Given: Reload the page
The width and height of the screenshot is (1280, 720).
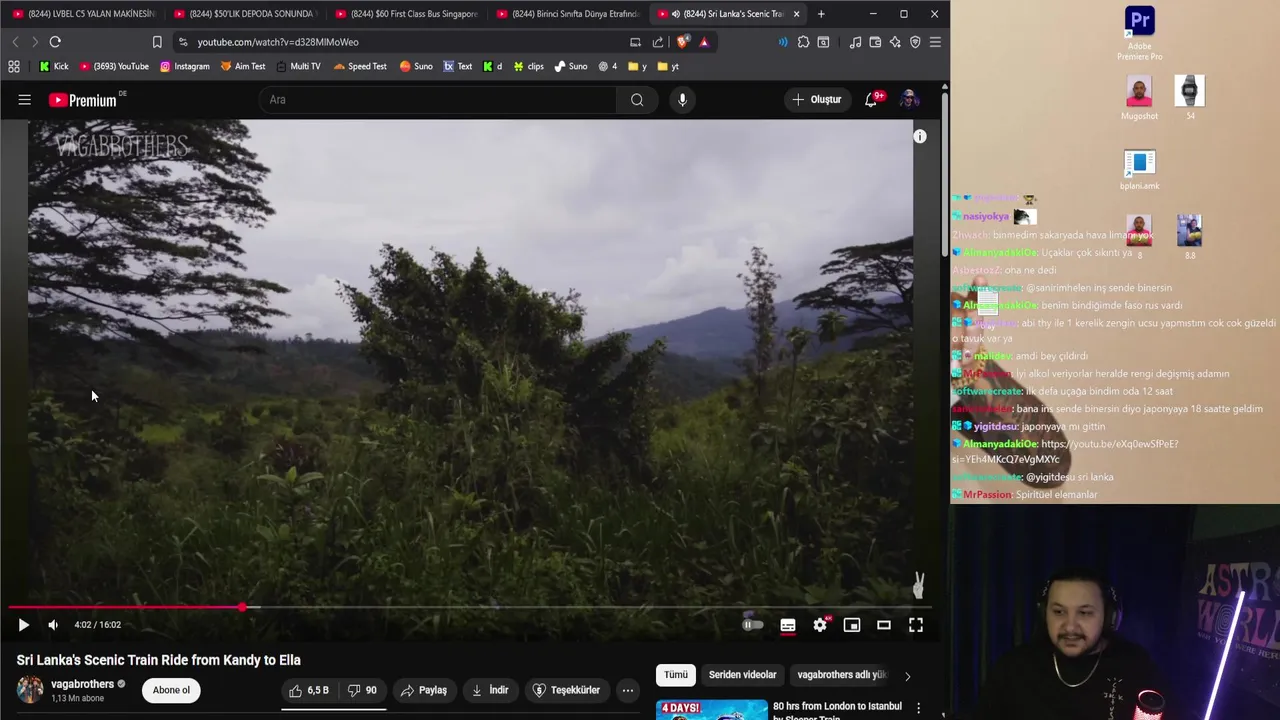Looking at the screenshot, I should [x=55, y=42].
